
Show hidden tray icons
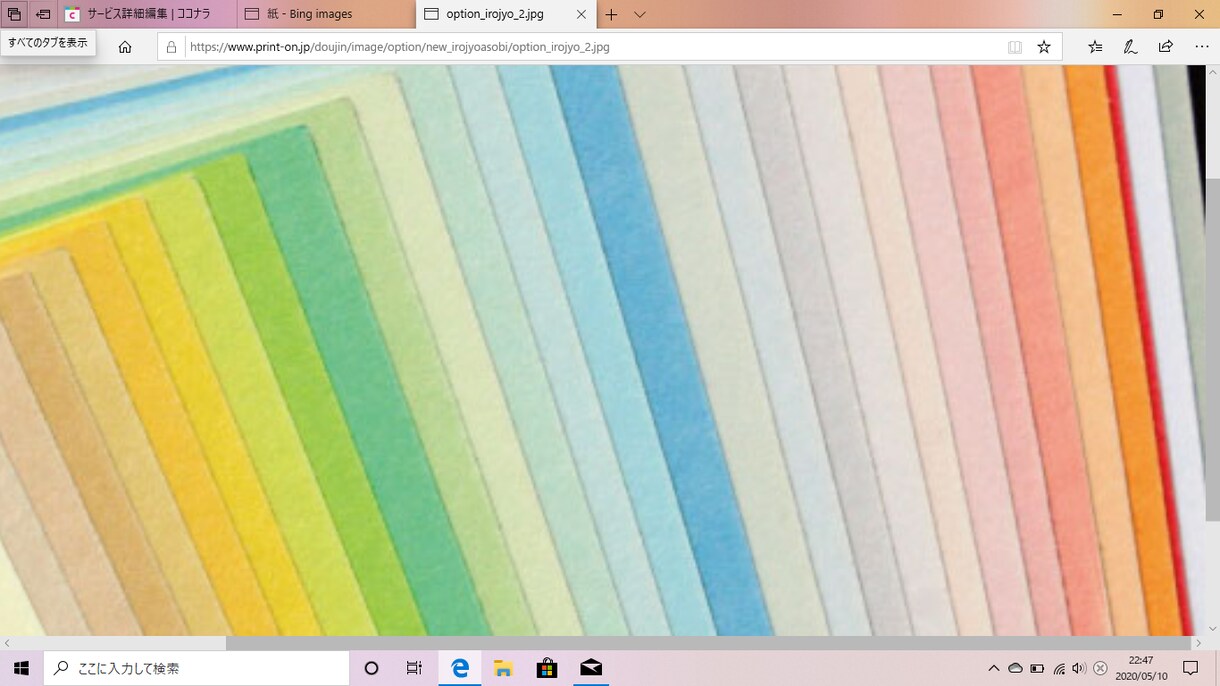tap(993, 668)
